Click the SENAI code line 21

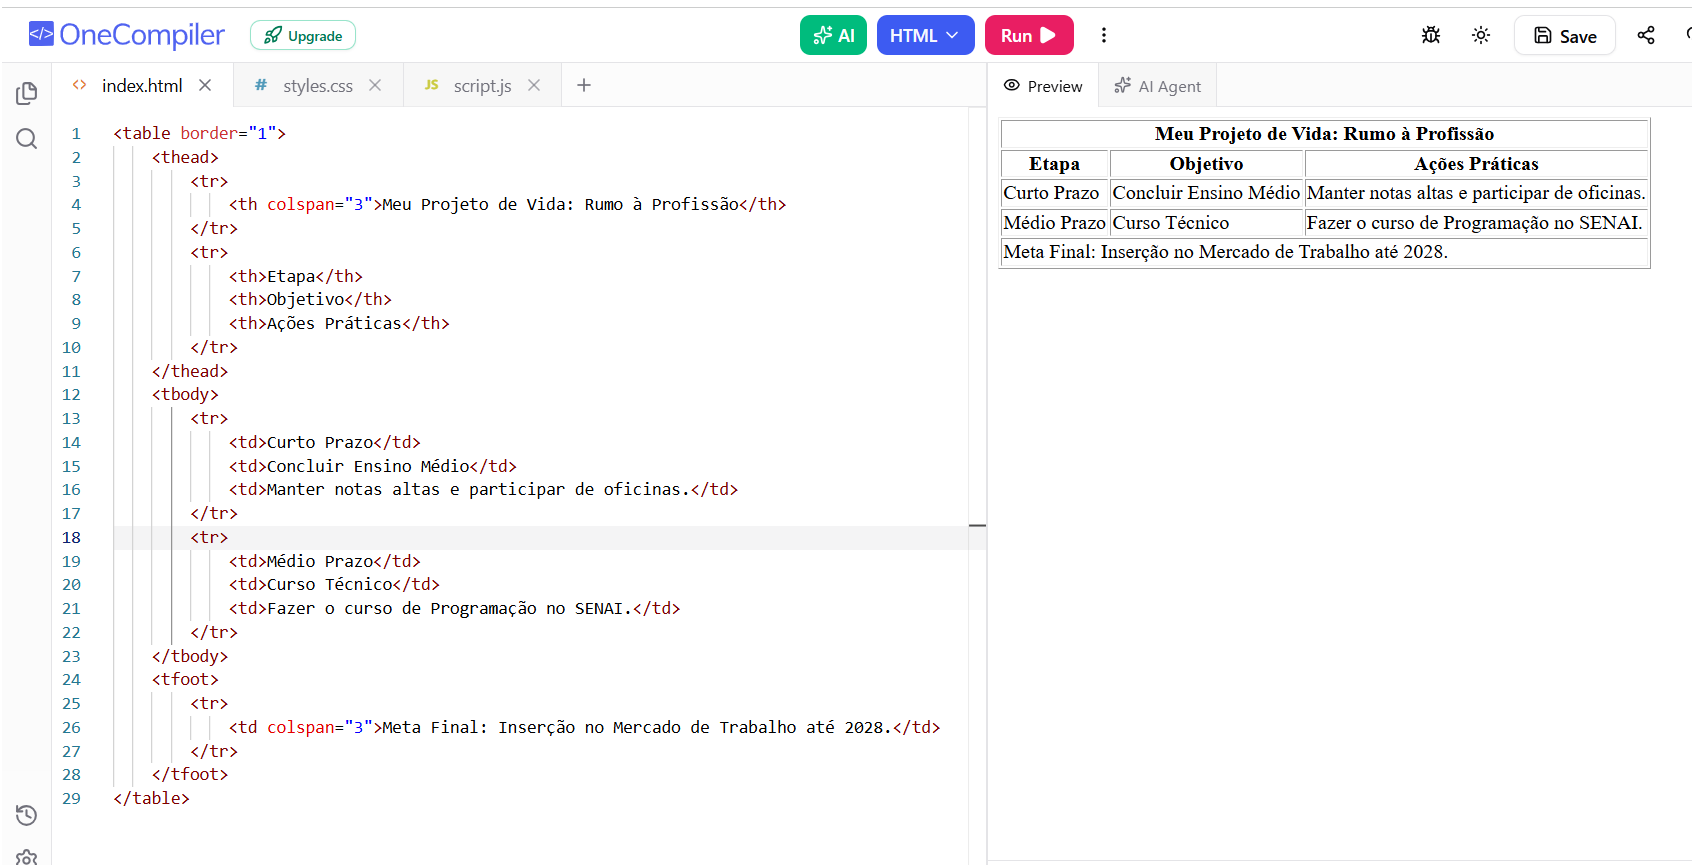click(x=454, y=608)
